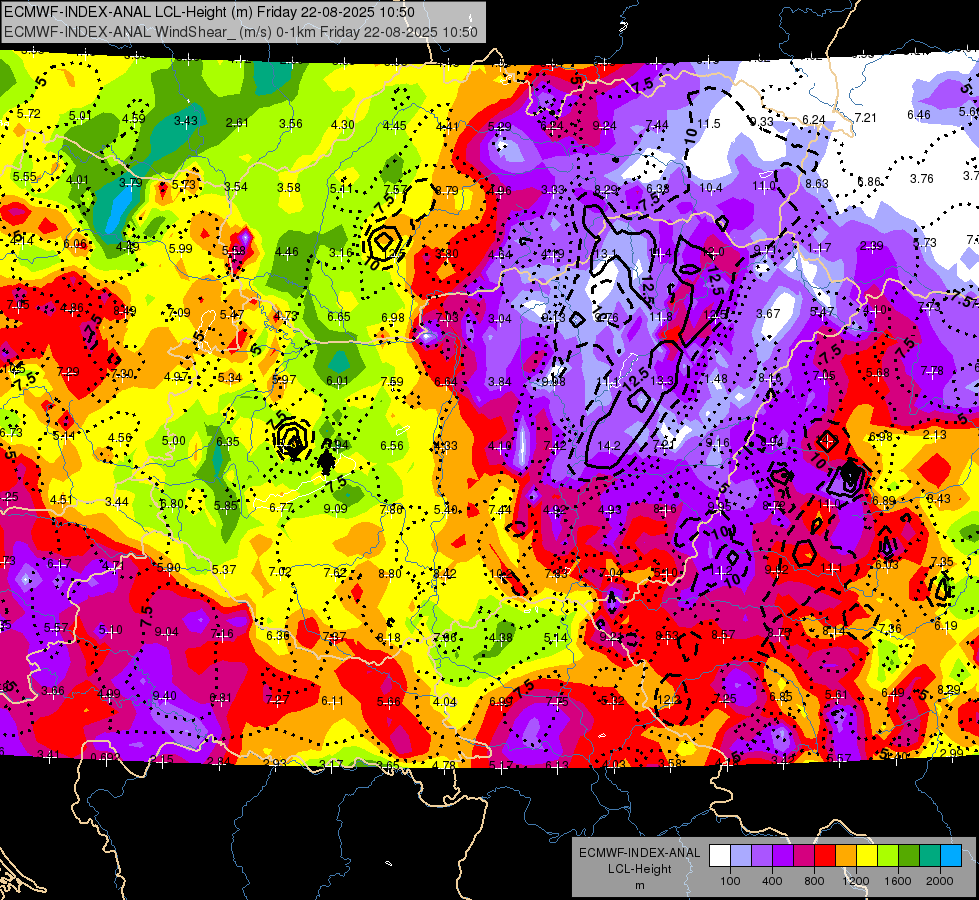Click the wind shear value 8.80
This screenshot has height=900, width=979.
point(390,573)
